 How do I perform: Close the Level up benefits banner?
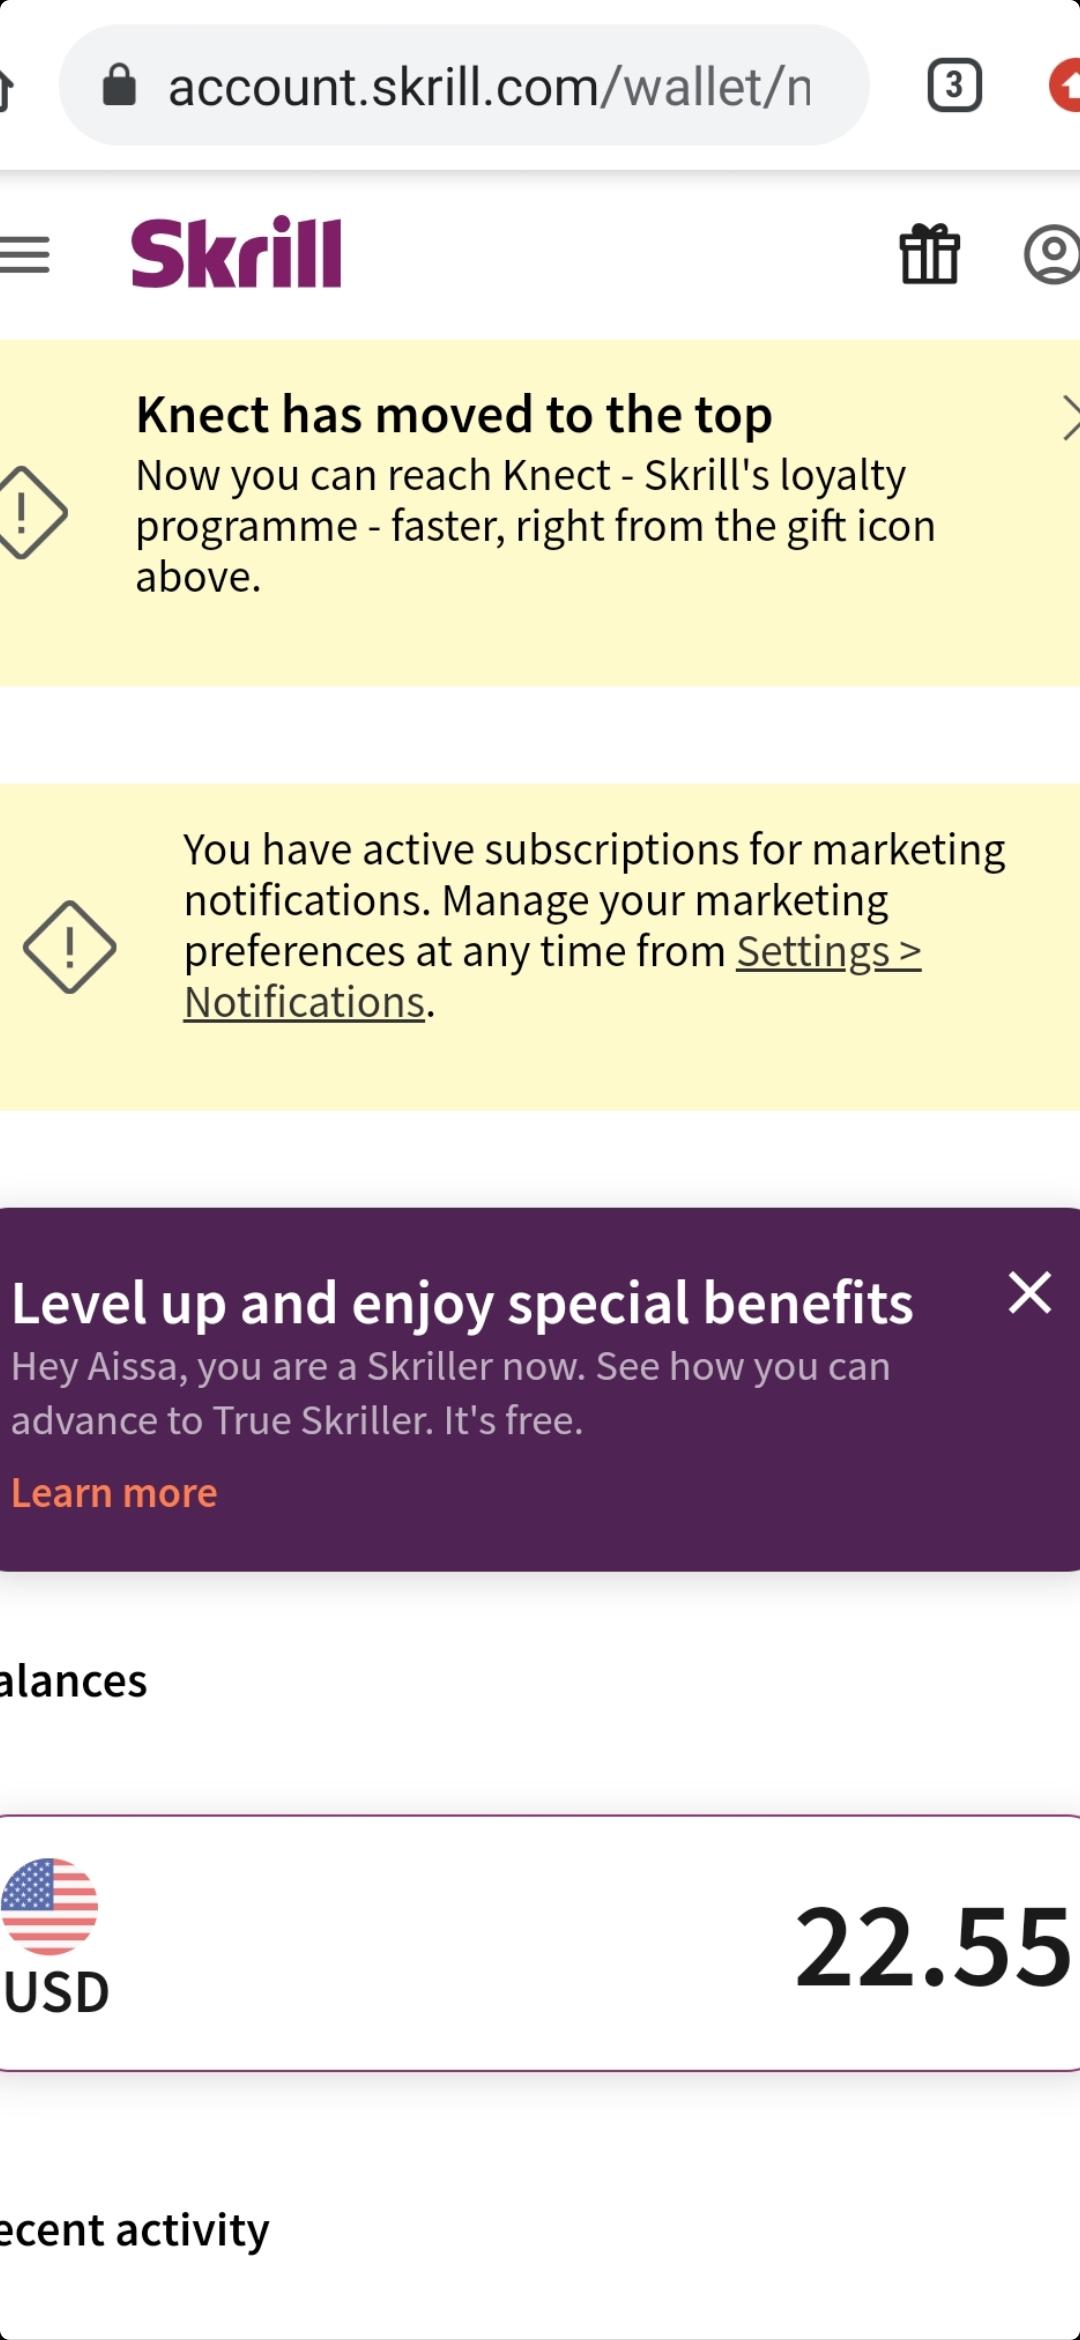coord(1030,1292)
